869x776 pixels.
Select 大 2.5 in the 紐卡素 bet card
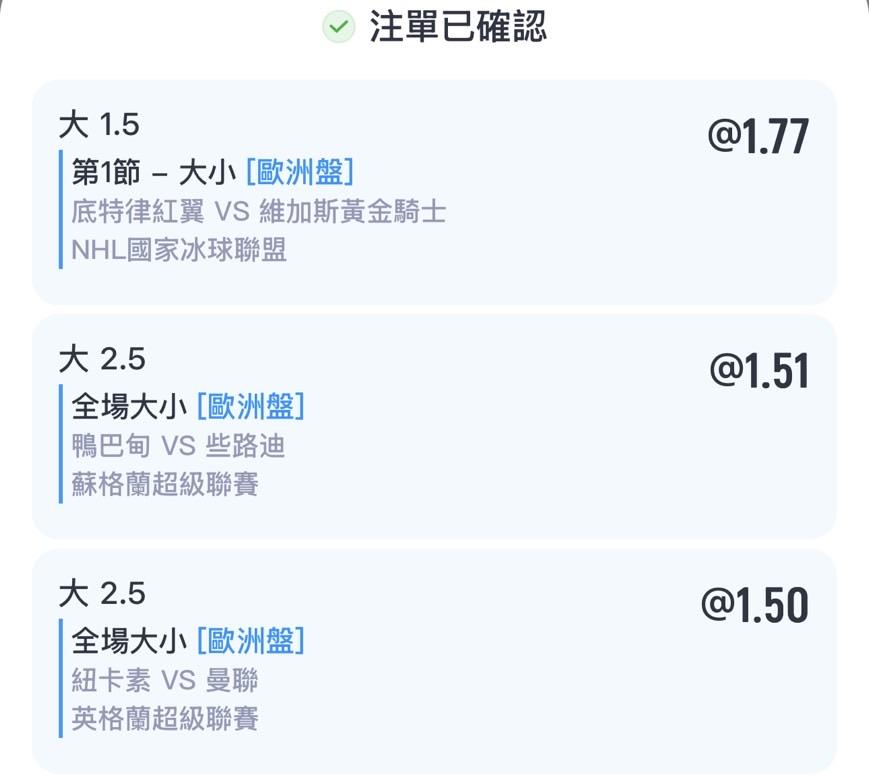coord(102,593)
